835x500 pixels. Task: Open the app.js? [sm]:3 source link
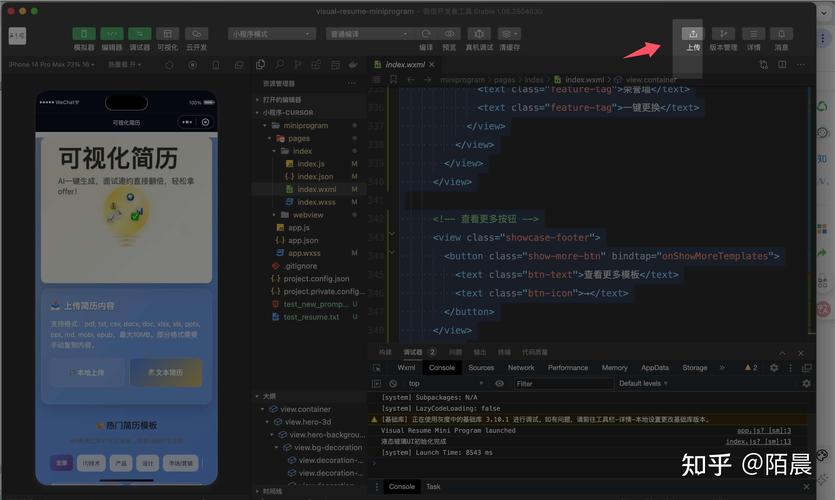coord(764,430)
